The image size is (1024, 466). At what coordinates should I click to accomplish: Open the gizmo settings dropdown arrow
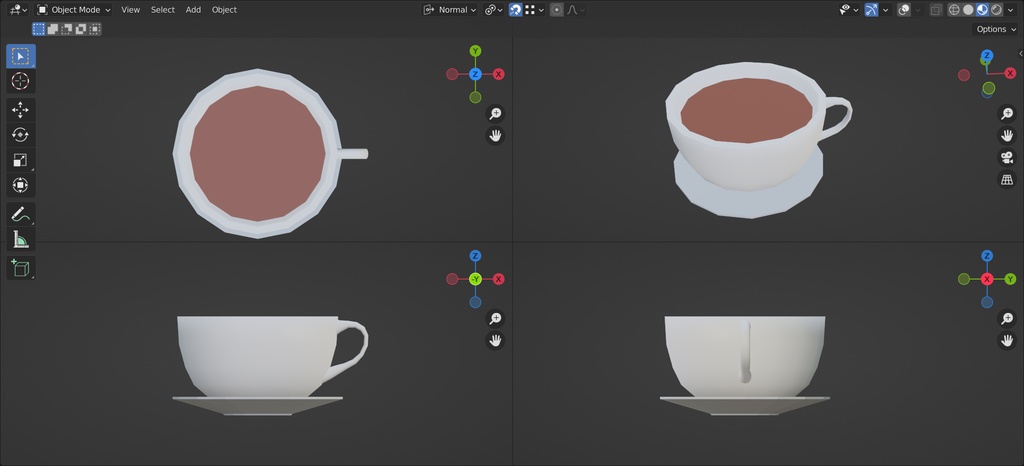coord(886,10)
